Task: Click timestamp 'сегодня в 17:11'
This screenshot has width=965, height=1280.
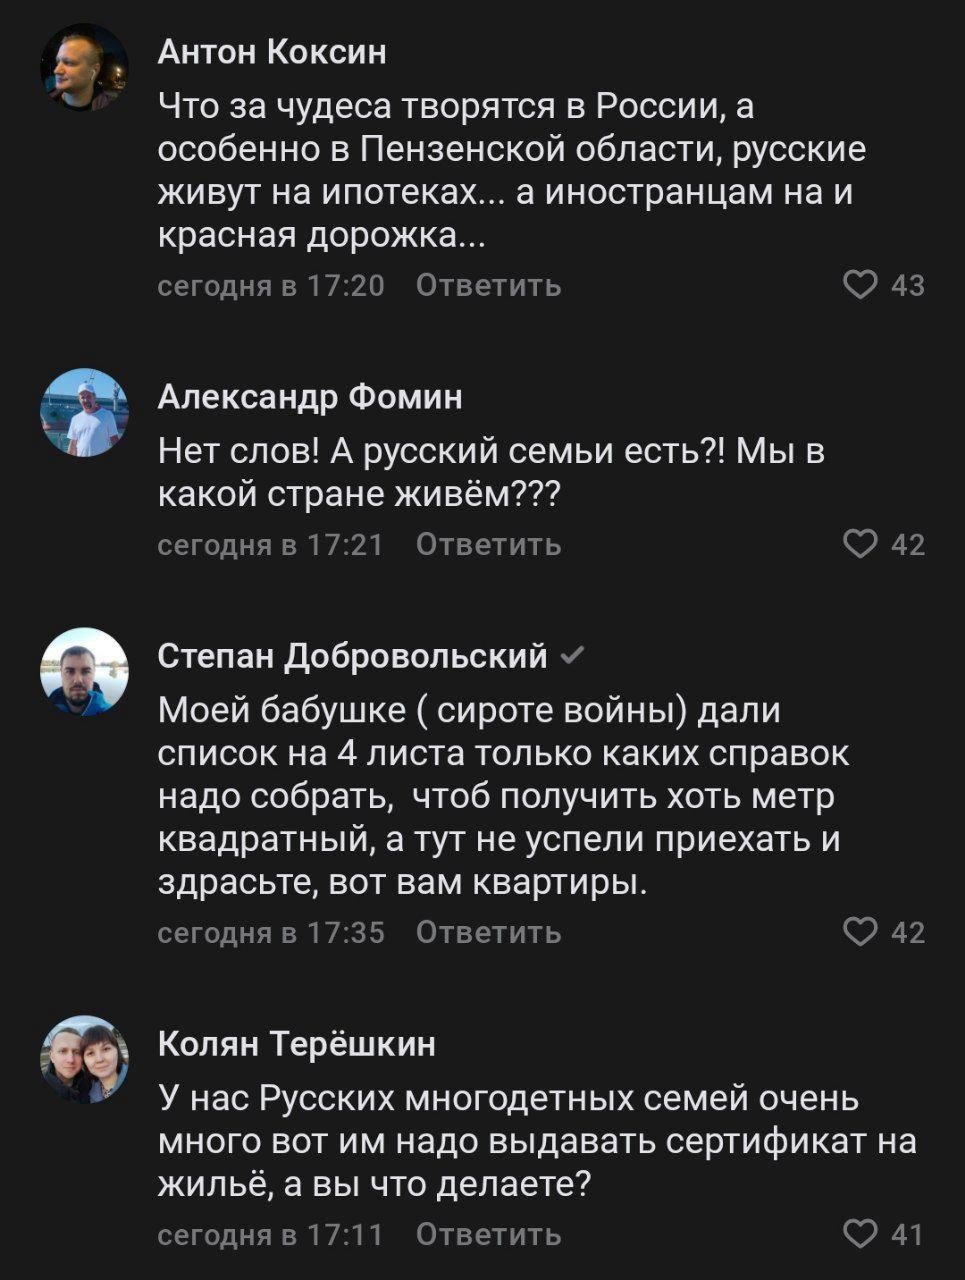Action: pyautogui.click(x=271, y=1235)
